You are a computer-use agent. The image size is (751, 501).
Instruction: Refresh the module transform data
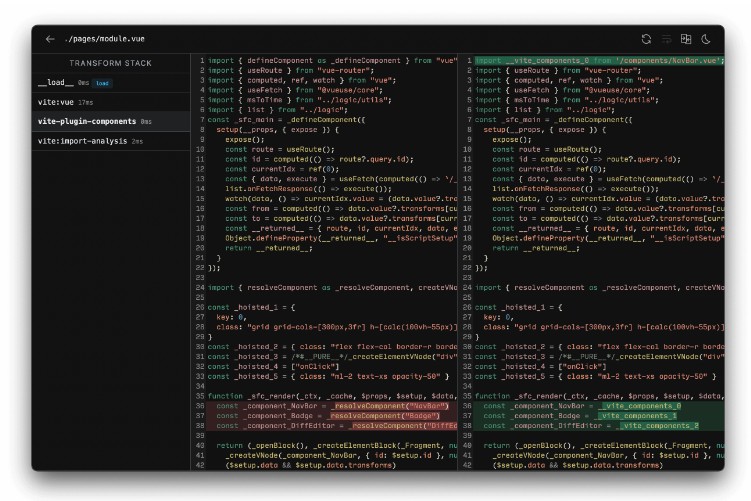646,39
